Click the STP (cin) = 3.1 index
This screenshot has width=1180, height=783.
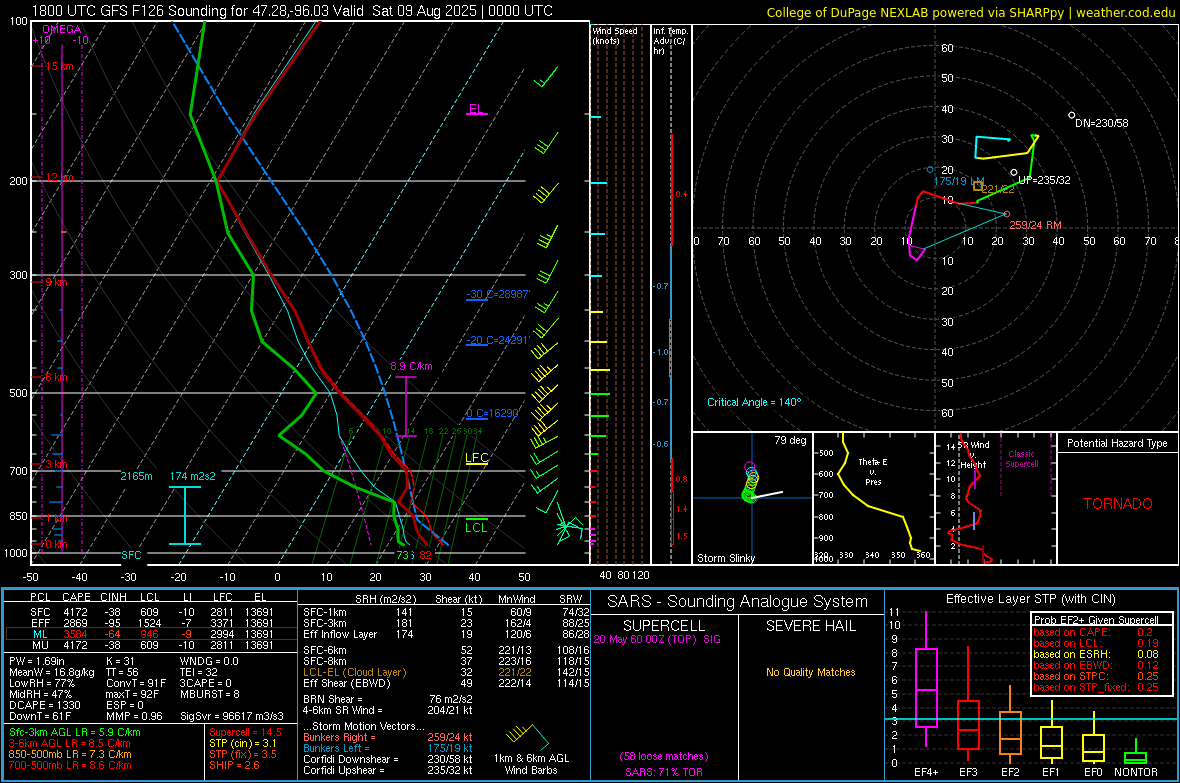coord(243,743)
